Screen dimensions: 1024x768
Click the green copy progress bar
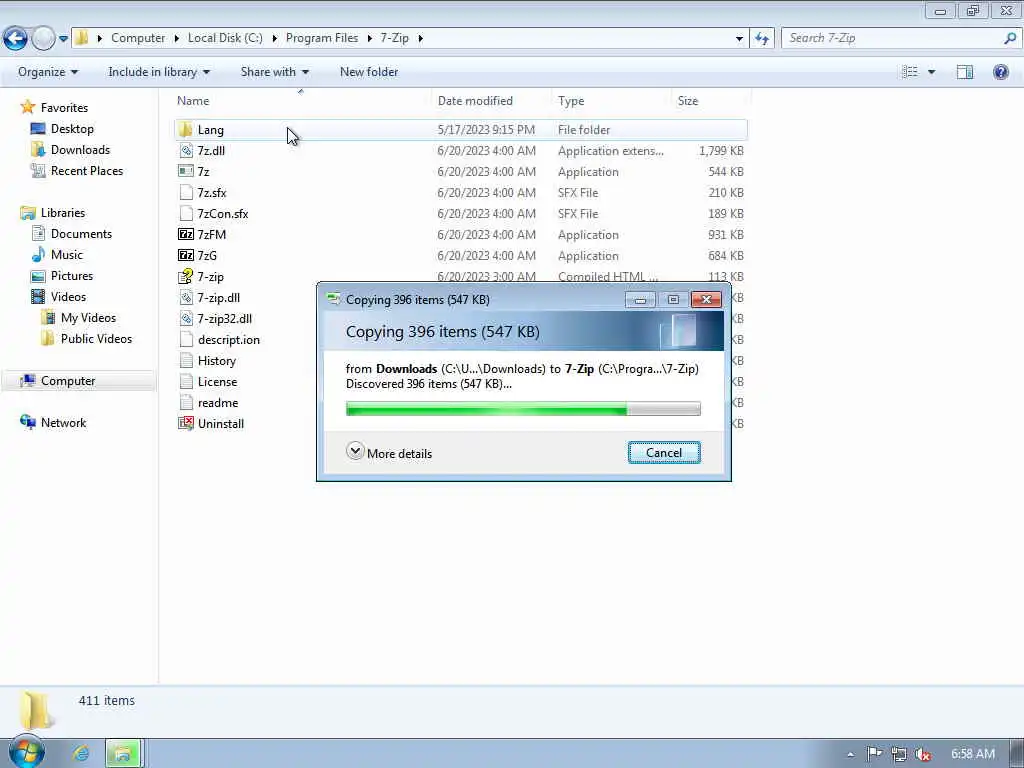[523, 409]
